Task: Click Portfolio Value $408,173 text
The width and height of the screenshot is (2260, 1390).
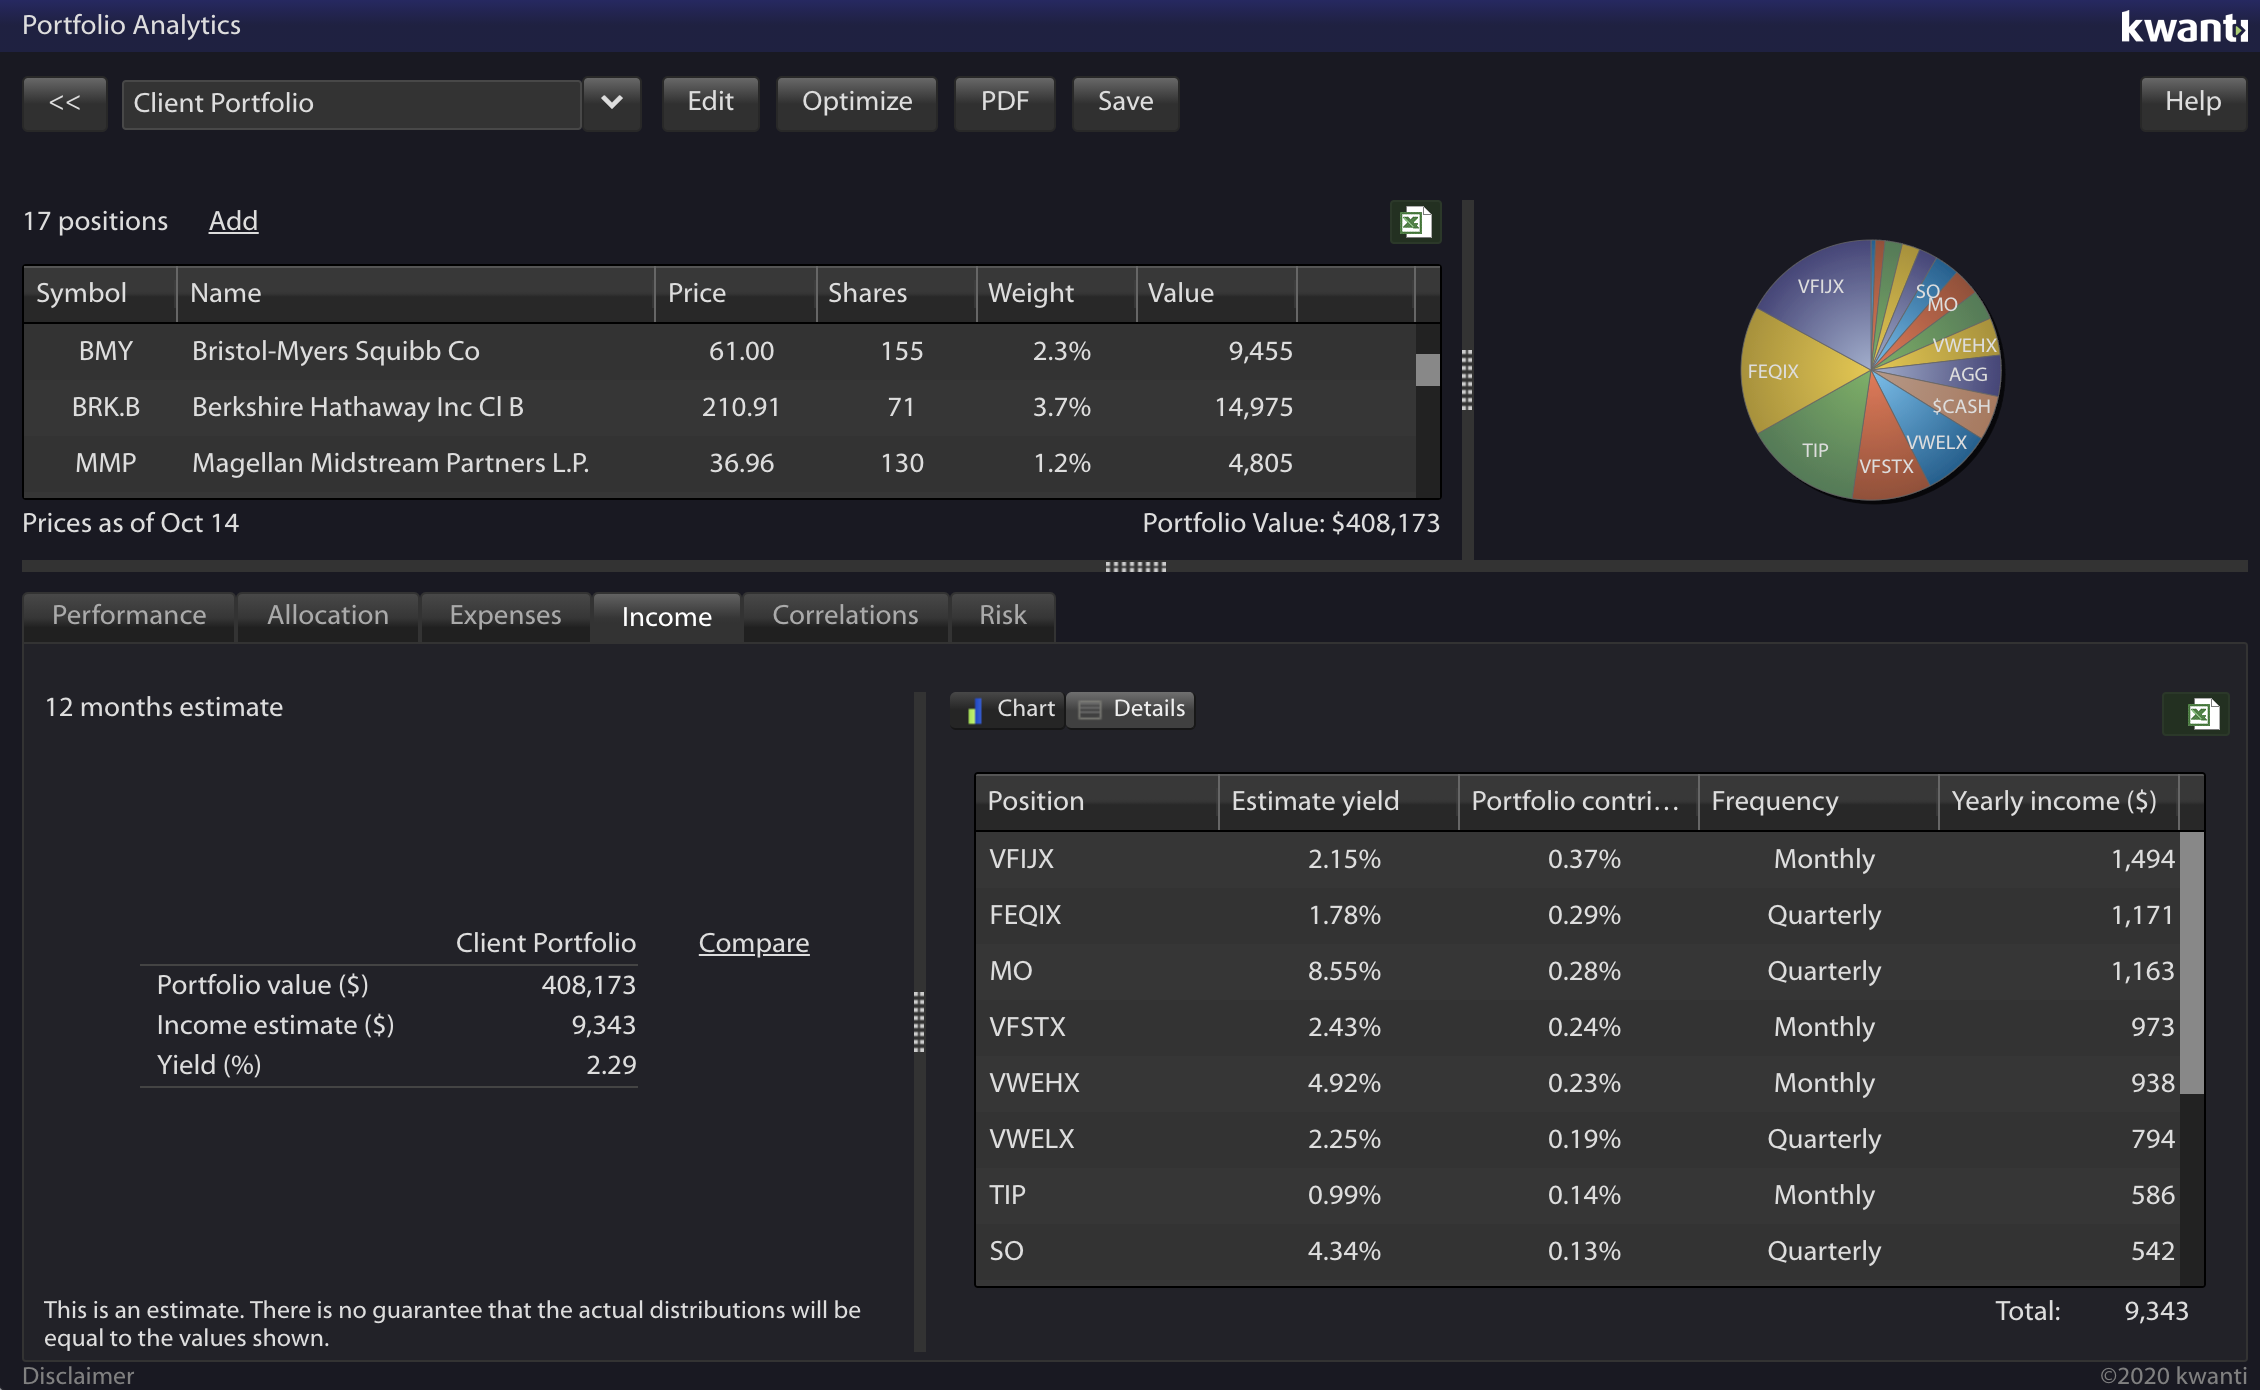Action: click(1291, 523)
